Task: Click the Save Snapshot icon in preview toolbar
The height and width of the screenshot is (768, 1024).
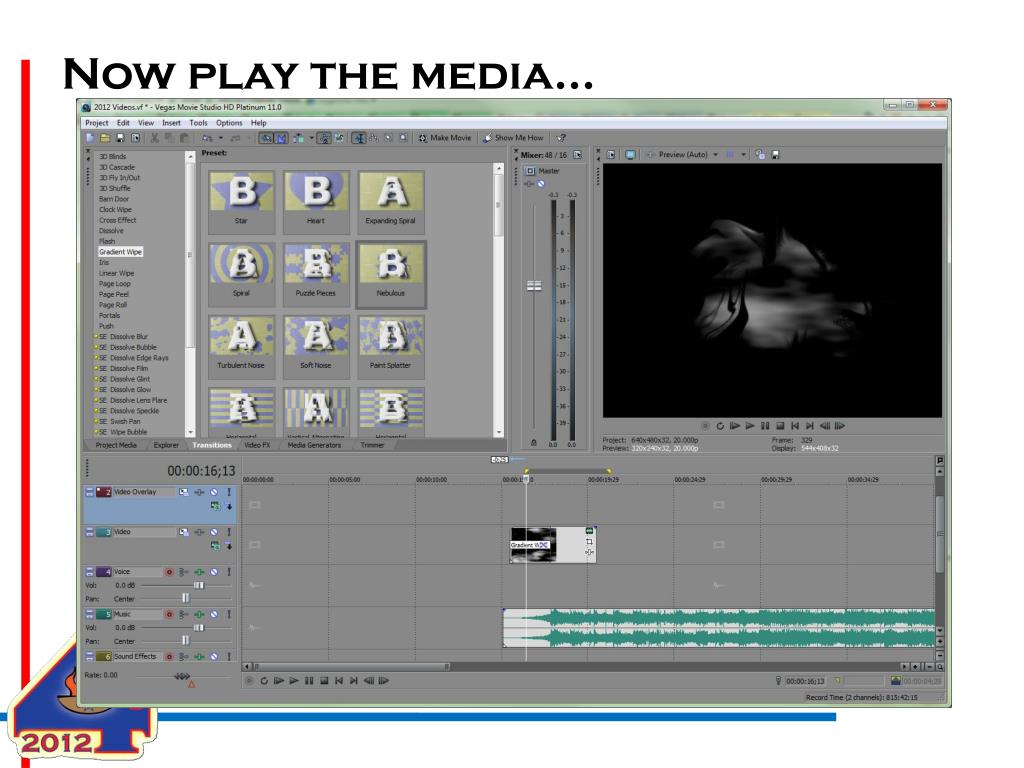Action: pos(776,155)
